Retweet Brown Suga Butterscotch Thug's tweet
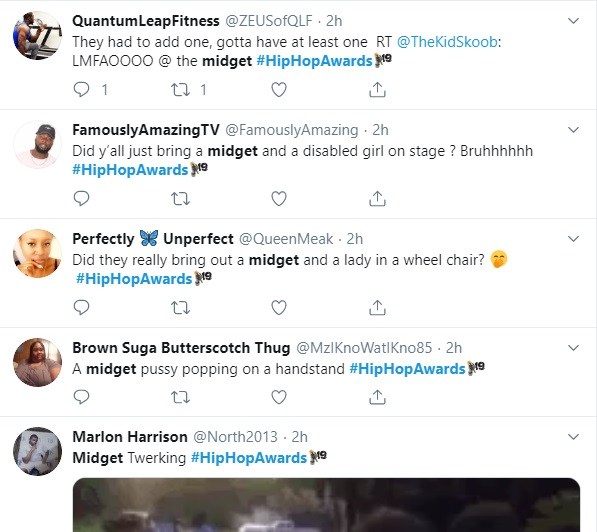 (180, 397)
